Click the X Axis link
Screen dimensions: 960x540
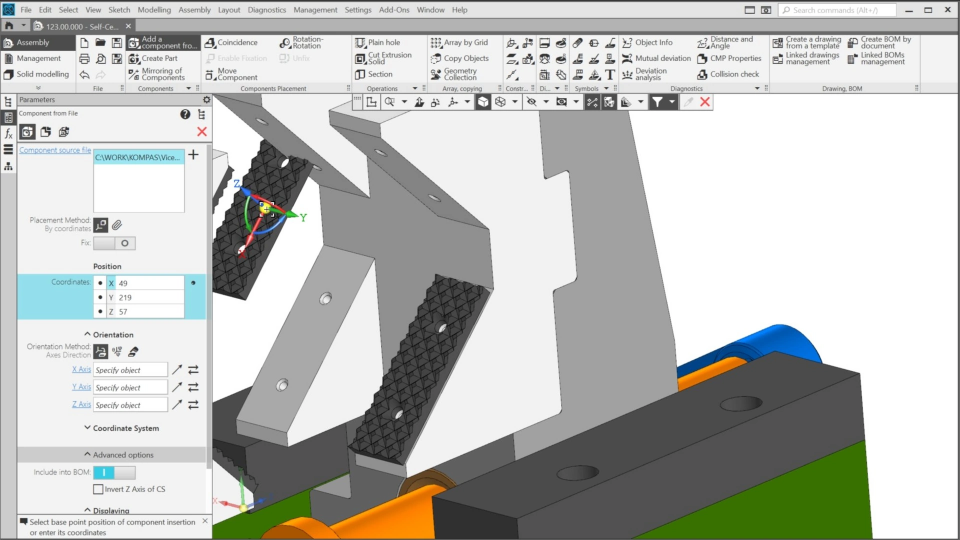click(81, 370)
